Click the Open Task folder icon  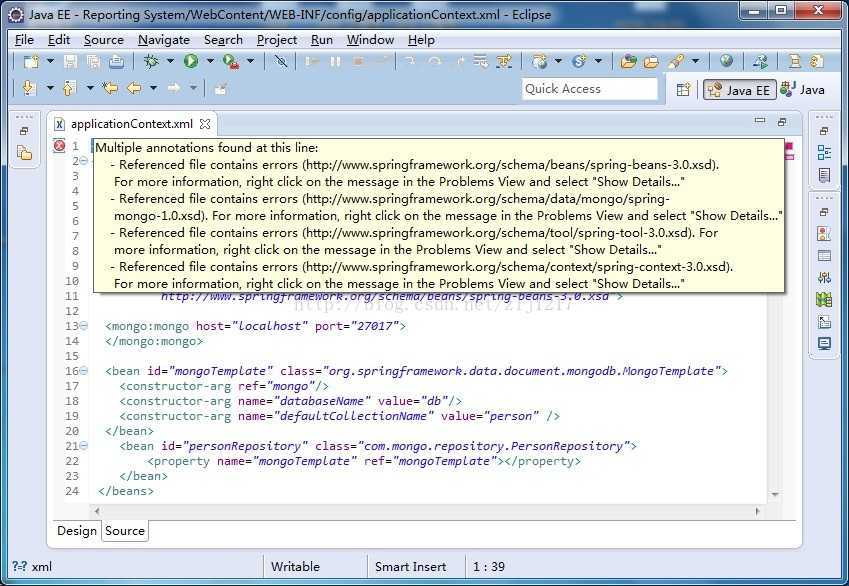click(651, 61)
